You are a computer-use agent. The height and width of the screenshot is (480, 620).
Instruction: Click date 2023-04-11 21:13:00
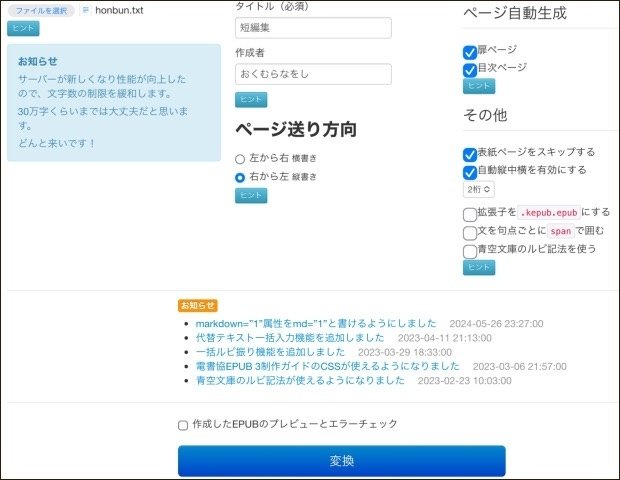pos(445,338)
